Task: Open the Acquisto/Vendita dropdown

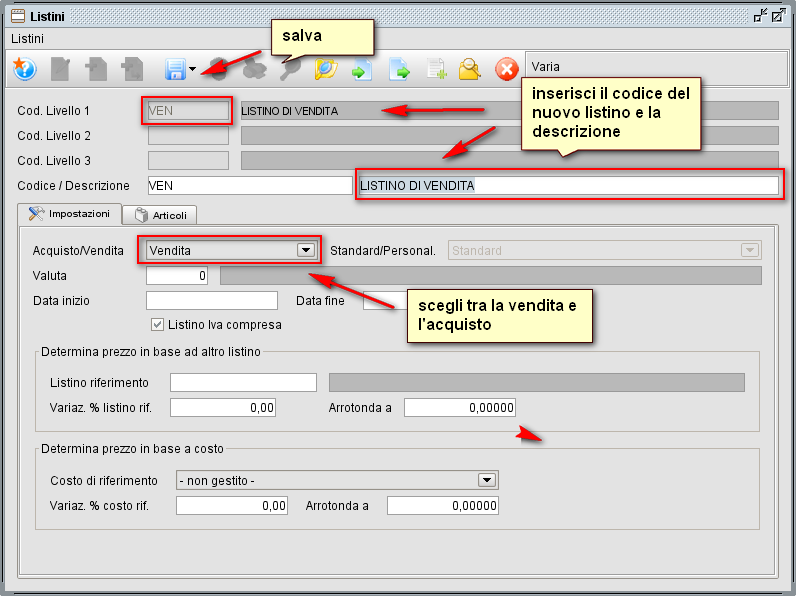Action: [231, 250]
